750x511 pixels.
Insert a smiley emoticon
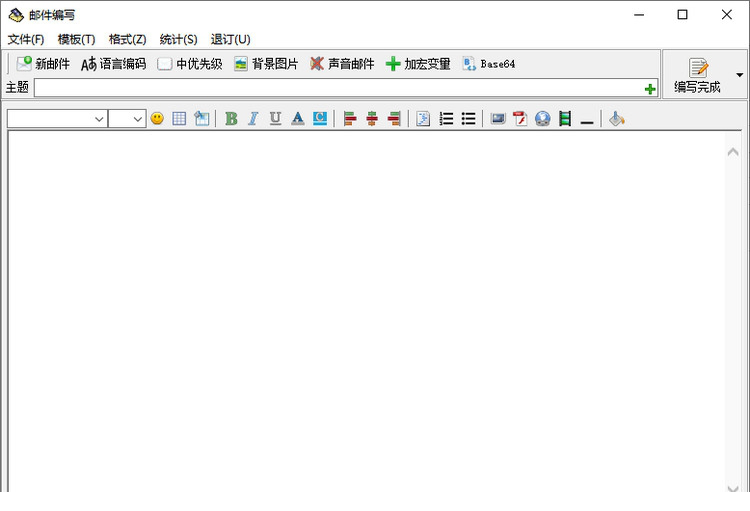click(x=157, y=118)
